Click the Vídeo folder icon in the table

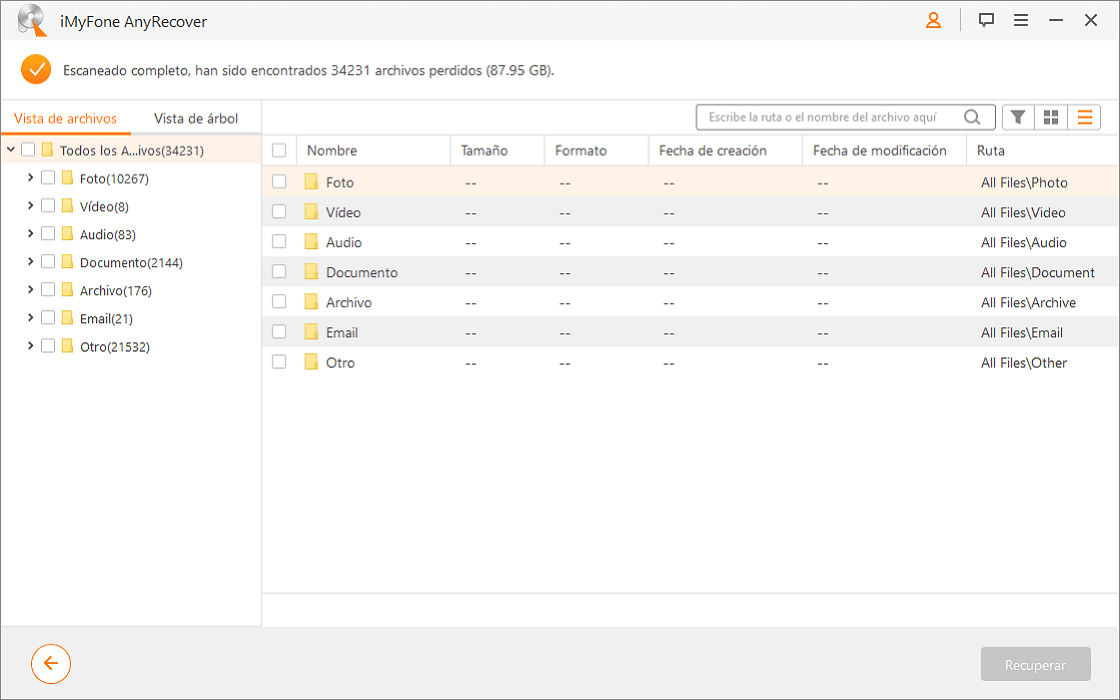[x=311, y=211]
